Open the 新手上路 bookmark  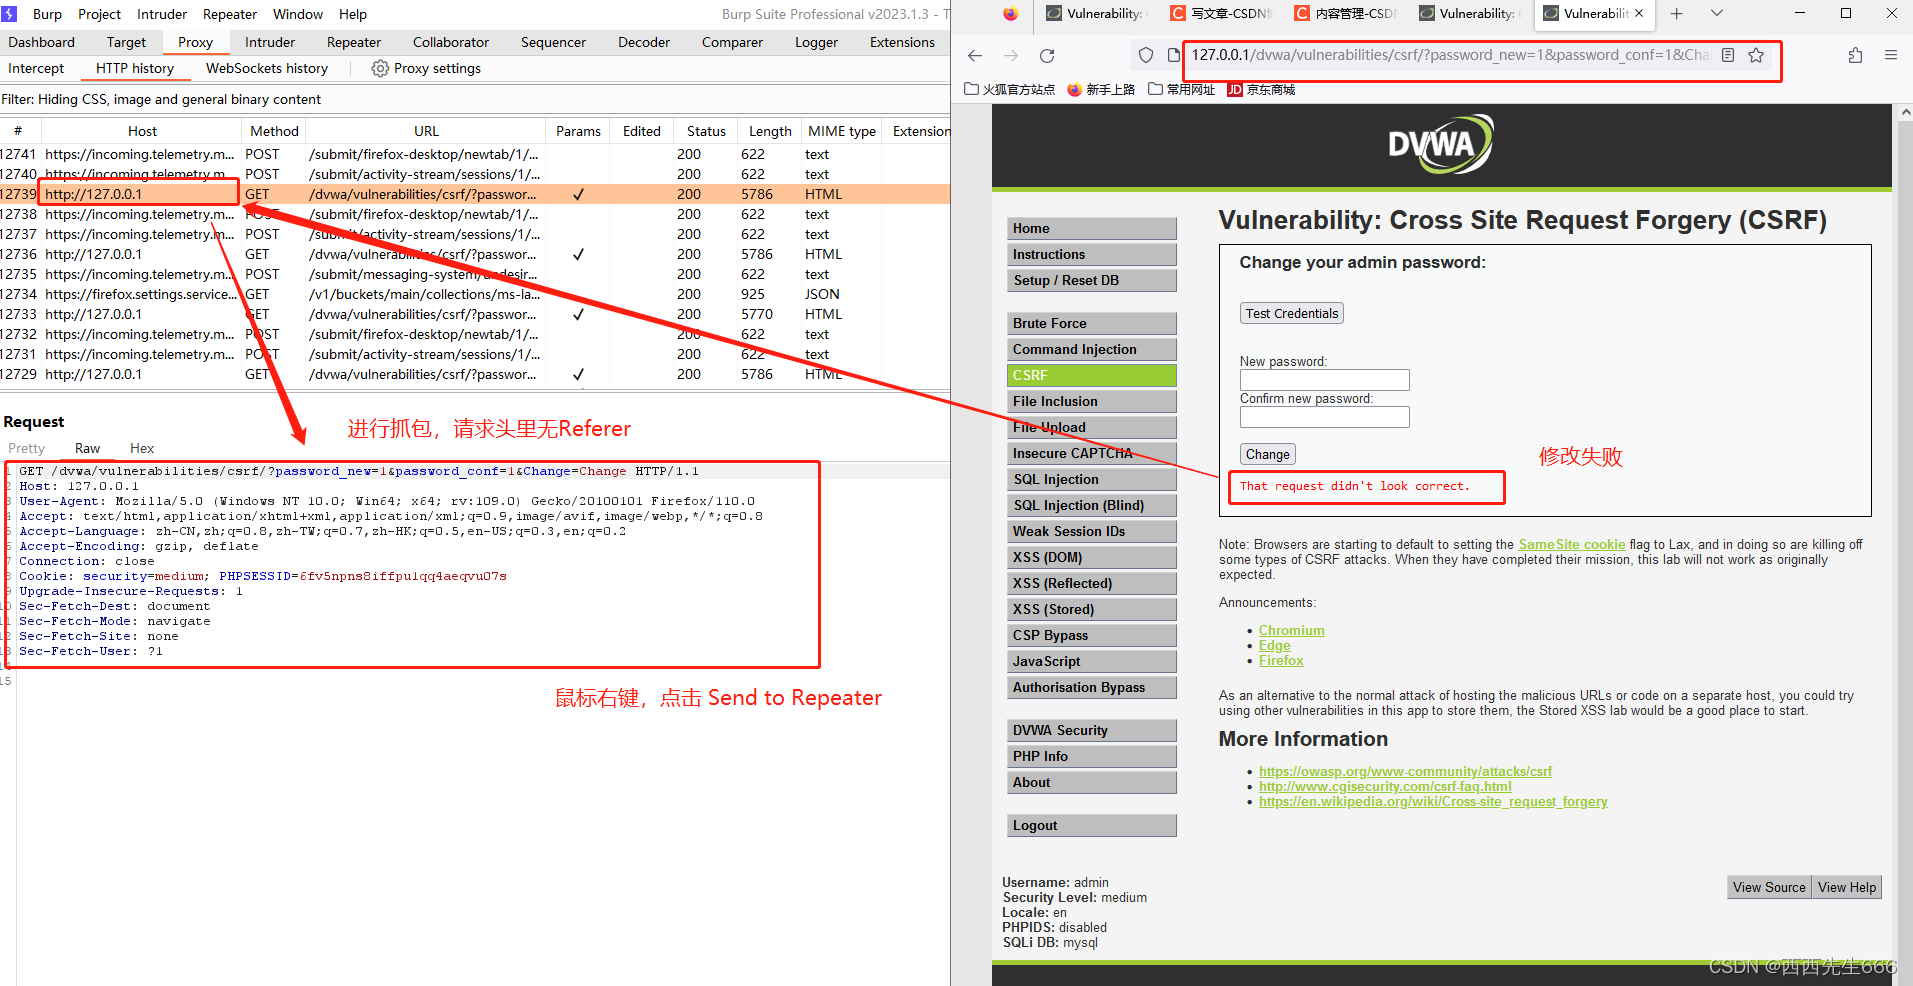(x=1101, y=90)
